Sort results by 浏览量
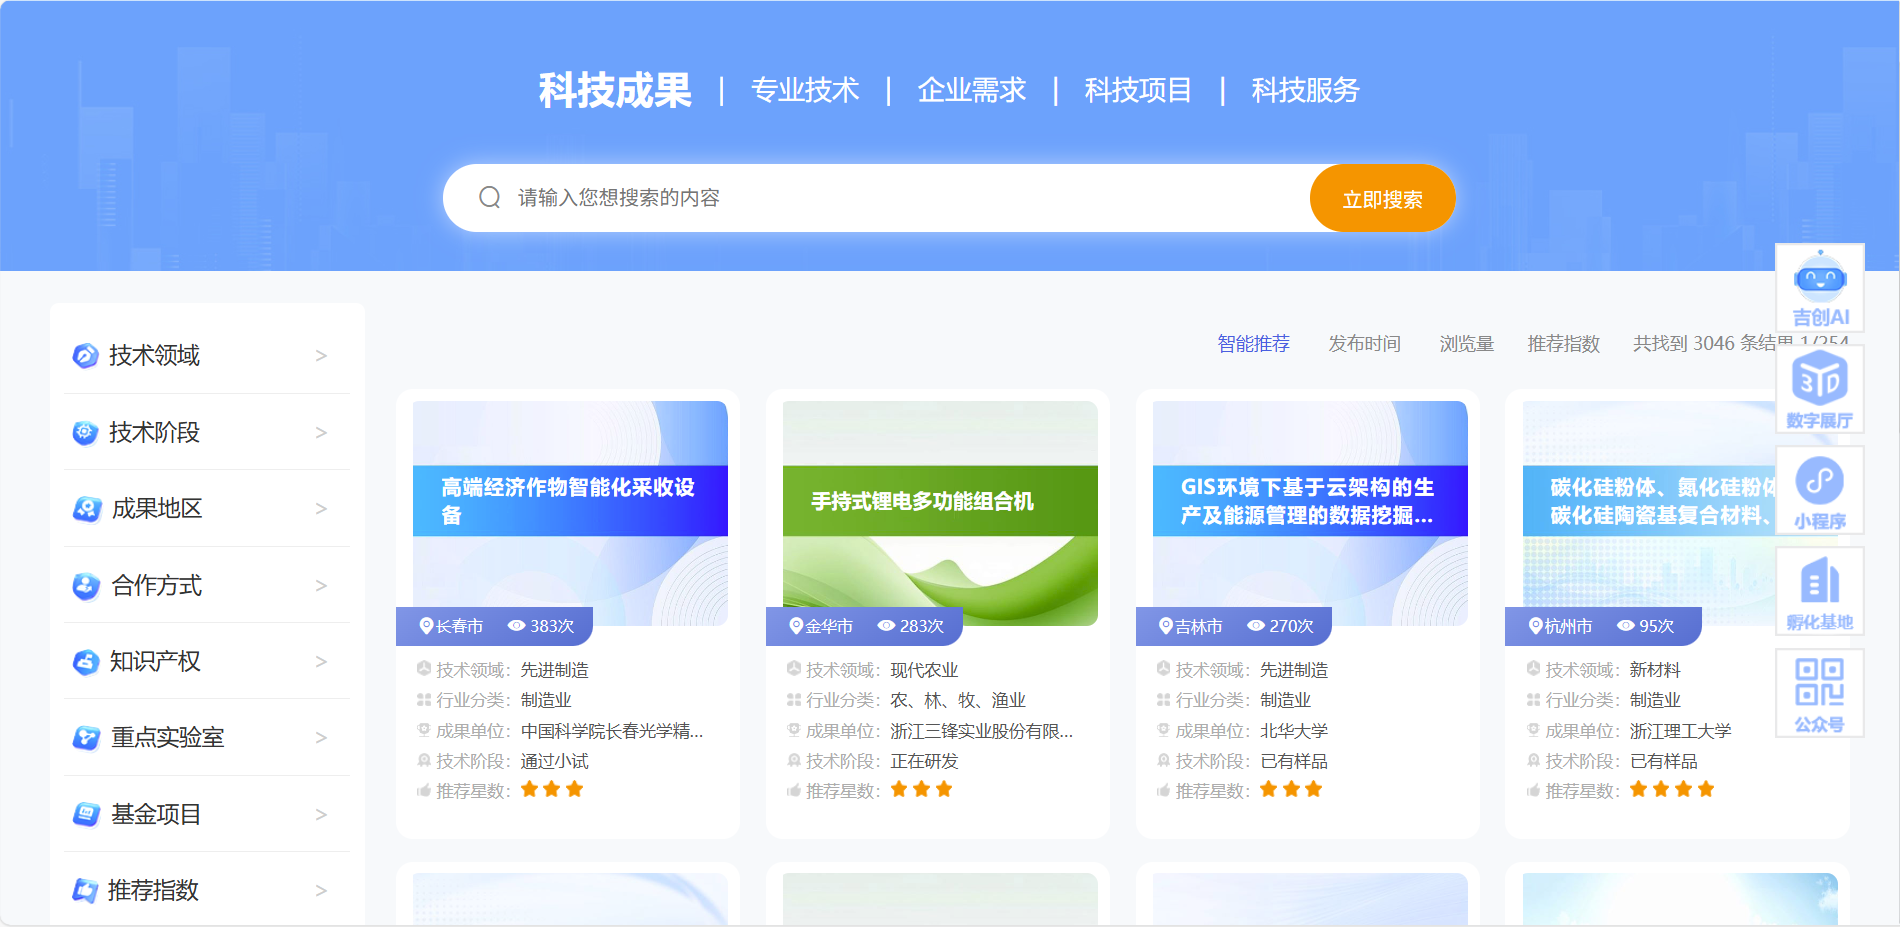1900x927 pixels. click(x=1466, y=344)
